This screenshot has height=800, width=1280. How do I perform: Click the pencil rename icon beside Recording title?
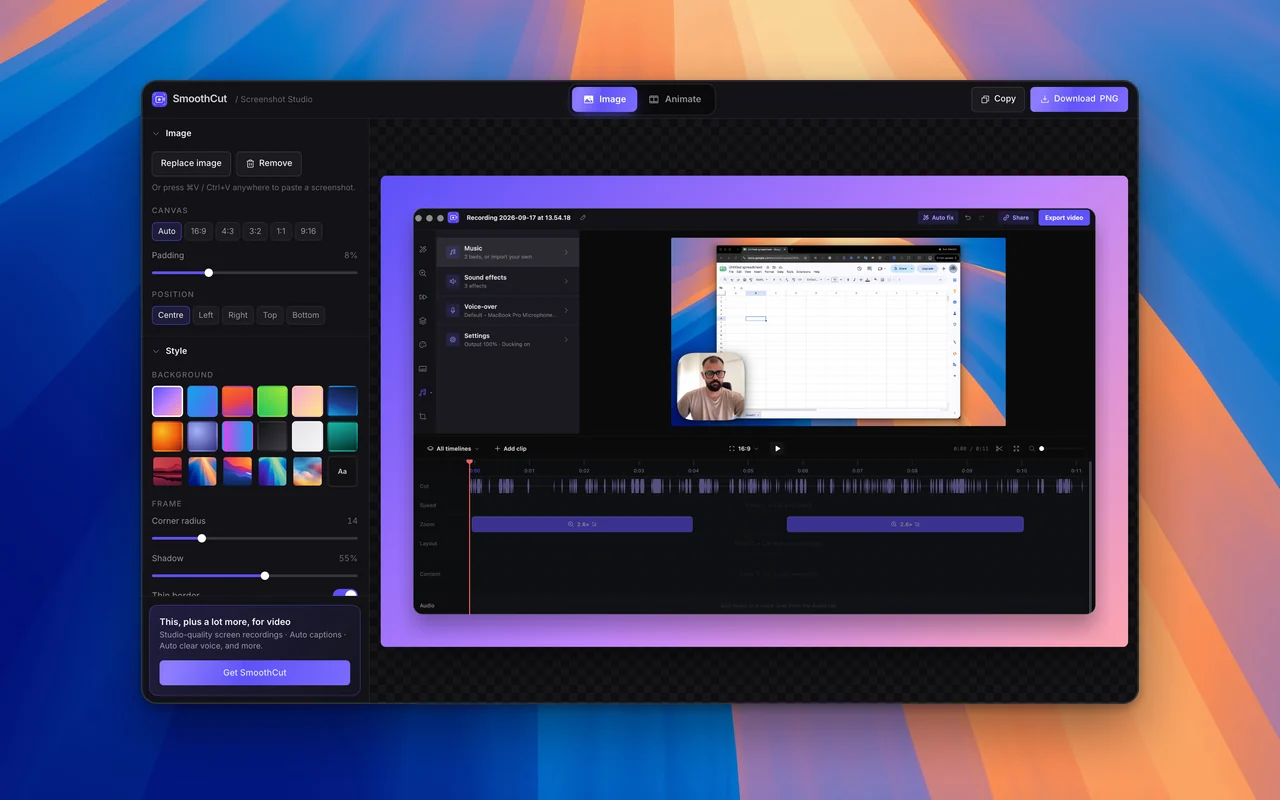click(x=583, y=217)
